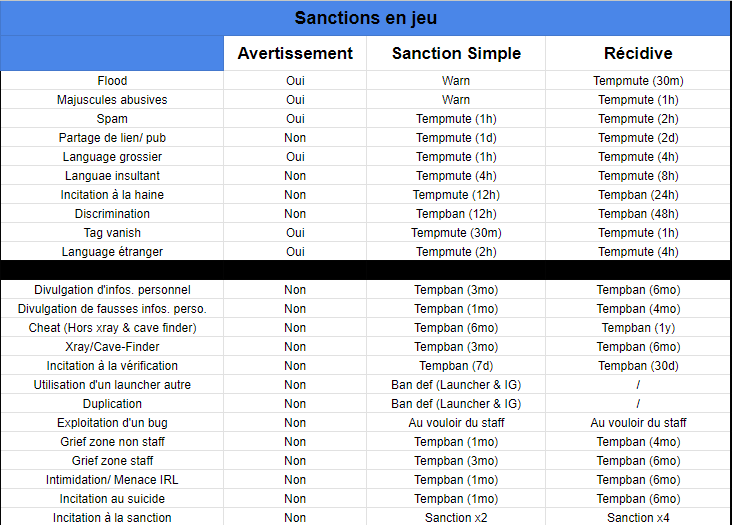This screenshot has width=732, height=525.
Task: Select the 'Tag vanish' row label
Action: [112, 233]
